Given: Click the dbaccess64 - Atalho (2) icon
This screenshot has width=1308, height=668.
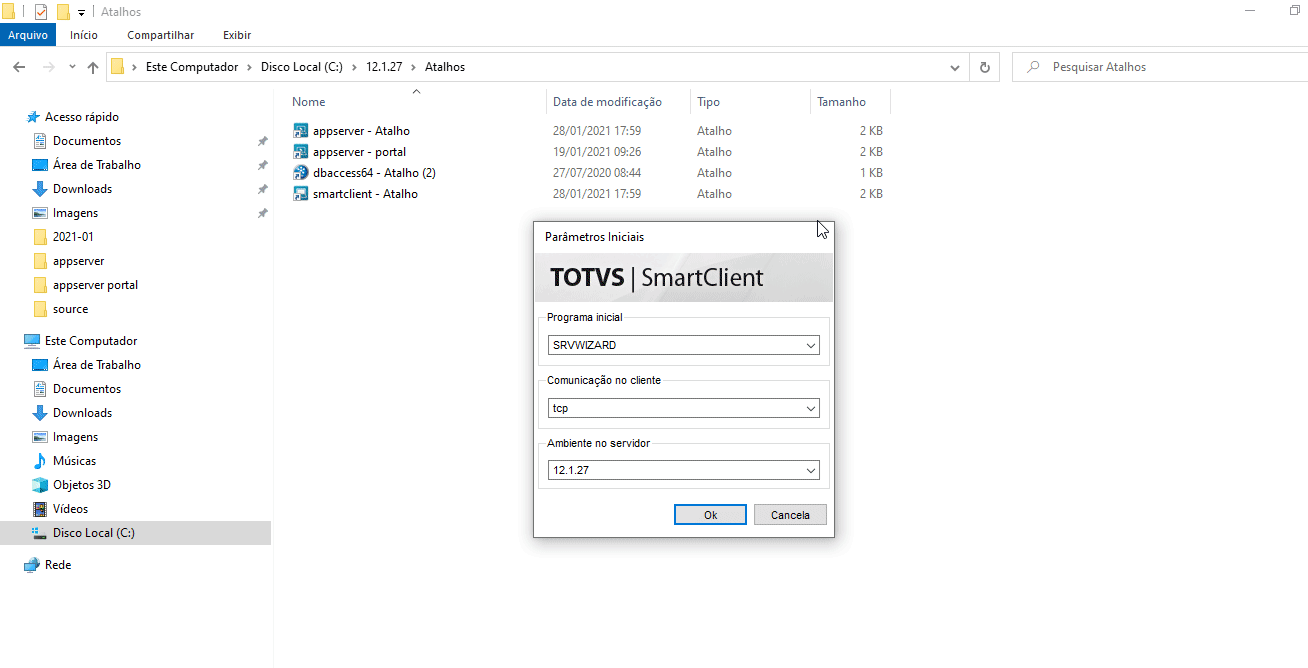Looking at the screenshot, I should pos(301,173).
